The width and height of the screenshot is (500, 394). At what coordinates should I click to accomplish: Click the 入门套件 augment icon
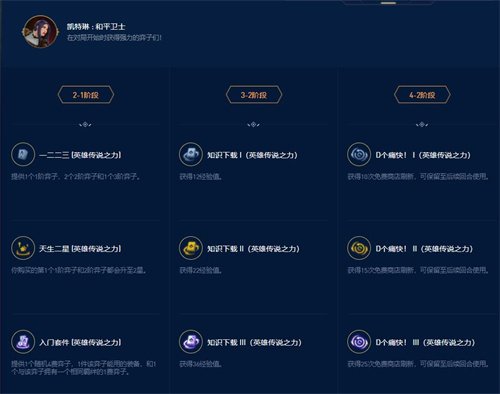point(23,342)
